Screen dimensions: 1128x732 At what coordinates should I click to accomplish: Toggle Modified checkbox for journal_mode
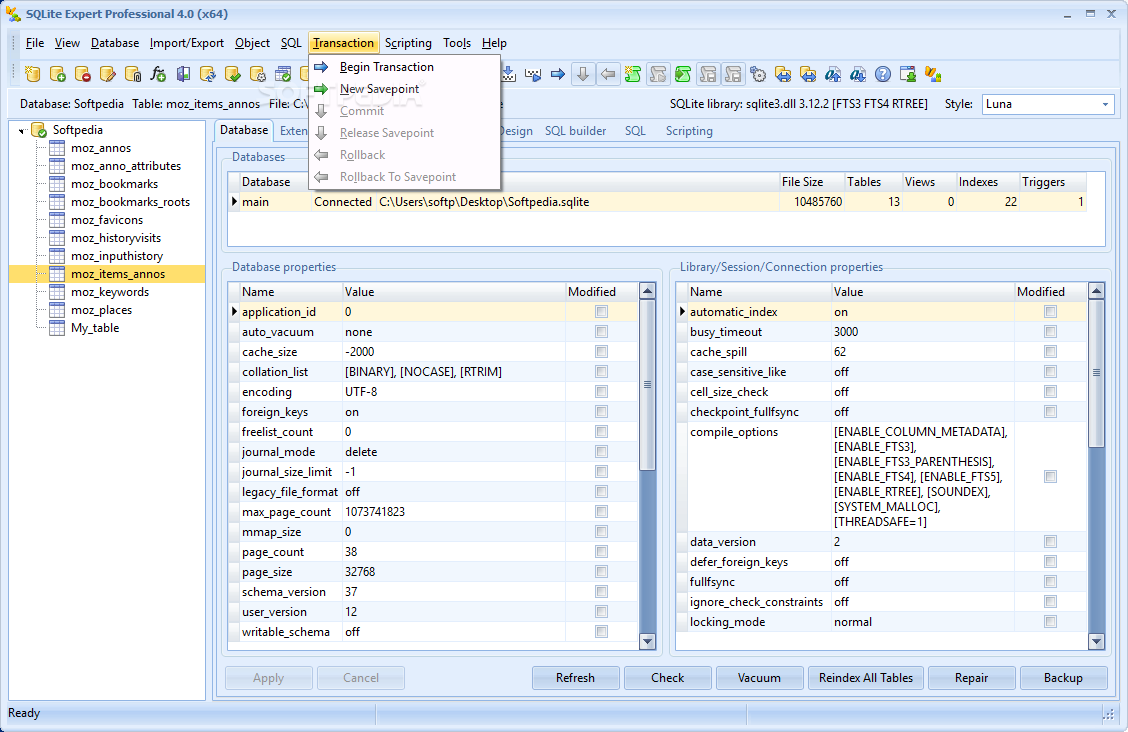tap(601, 452)
